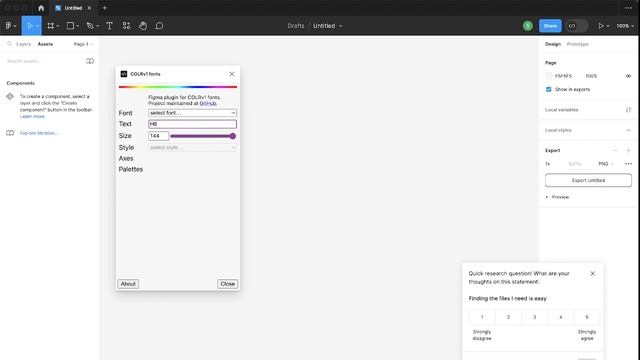The width and height of the screenshot is (640, 360).
Task: Switch to the Layers tab
Action: (24, 44)
